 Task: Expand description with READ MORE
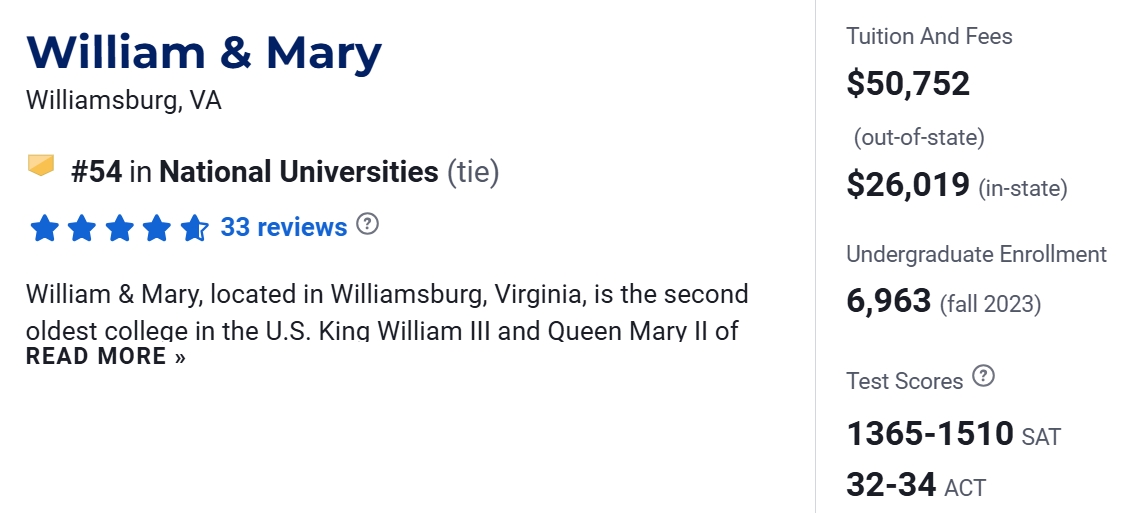[x=106, y=357]
